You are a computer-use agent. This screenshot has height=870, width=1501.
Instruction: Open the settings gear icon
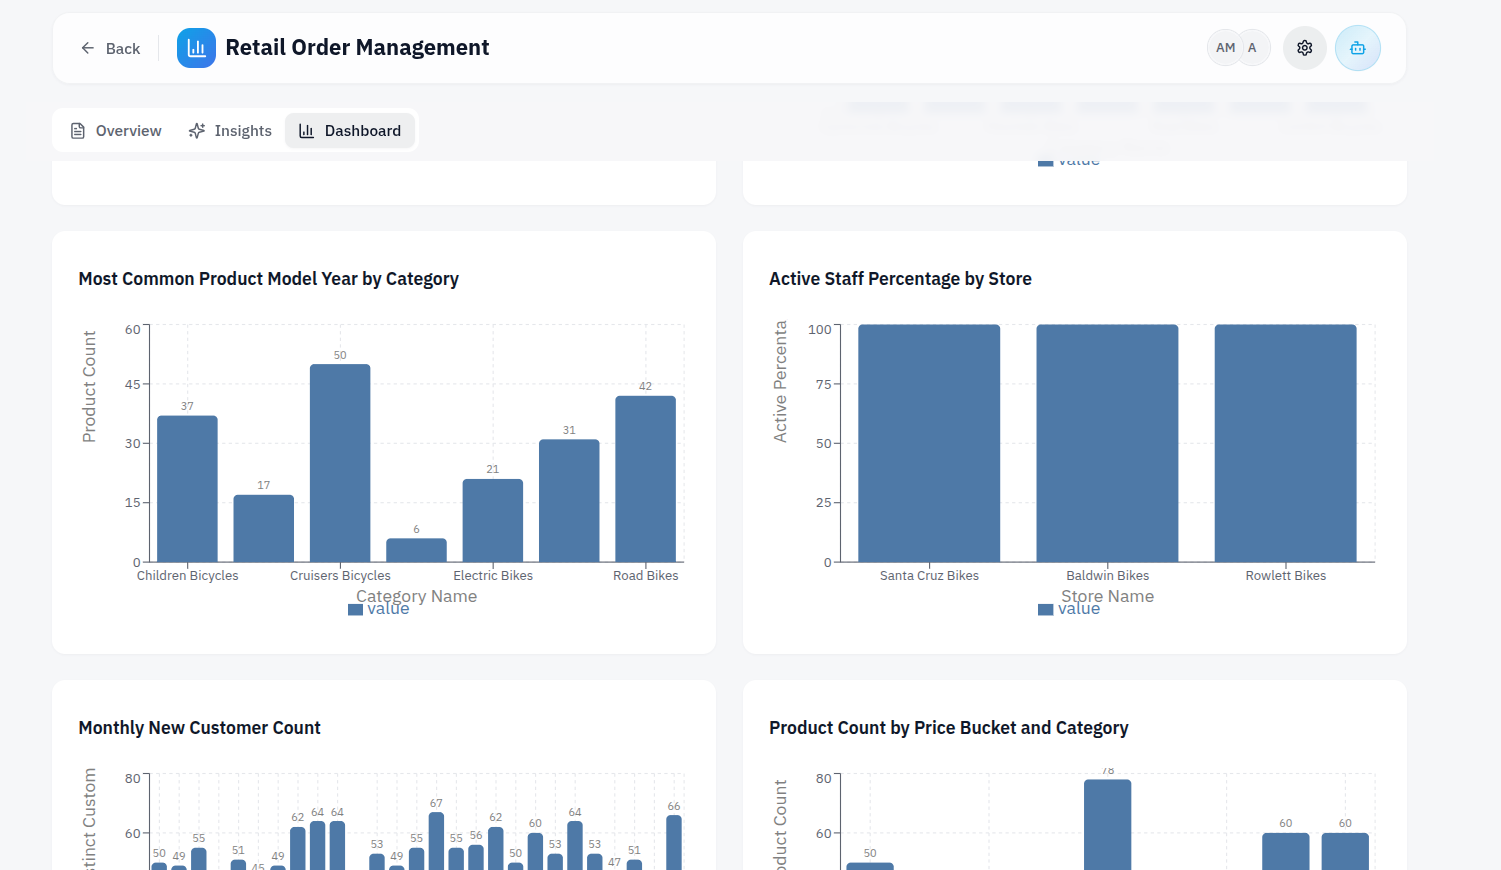pos(1304,47)
